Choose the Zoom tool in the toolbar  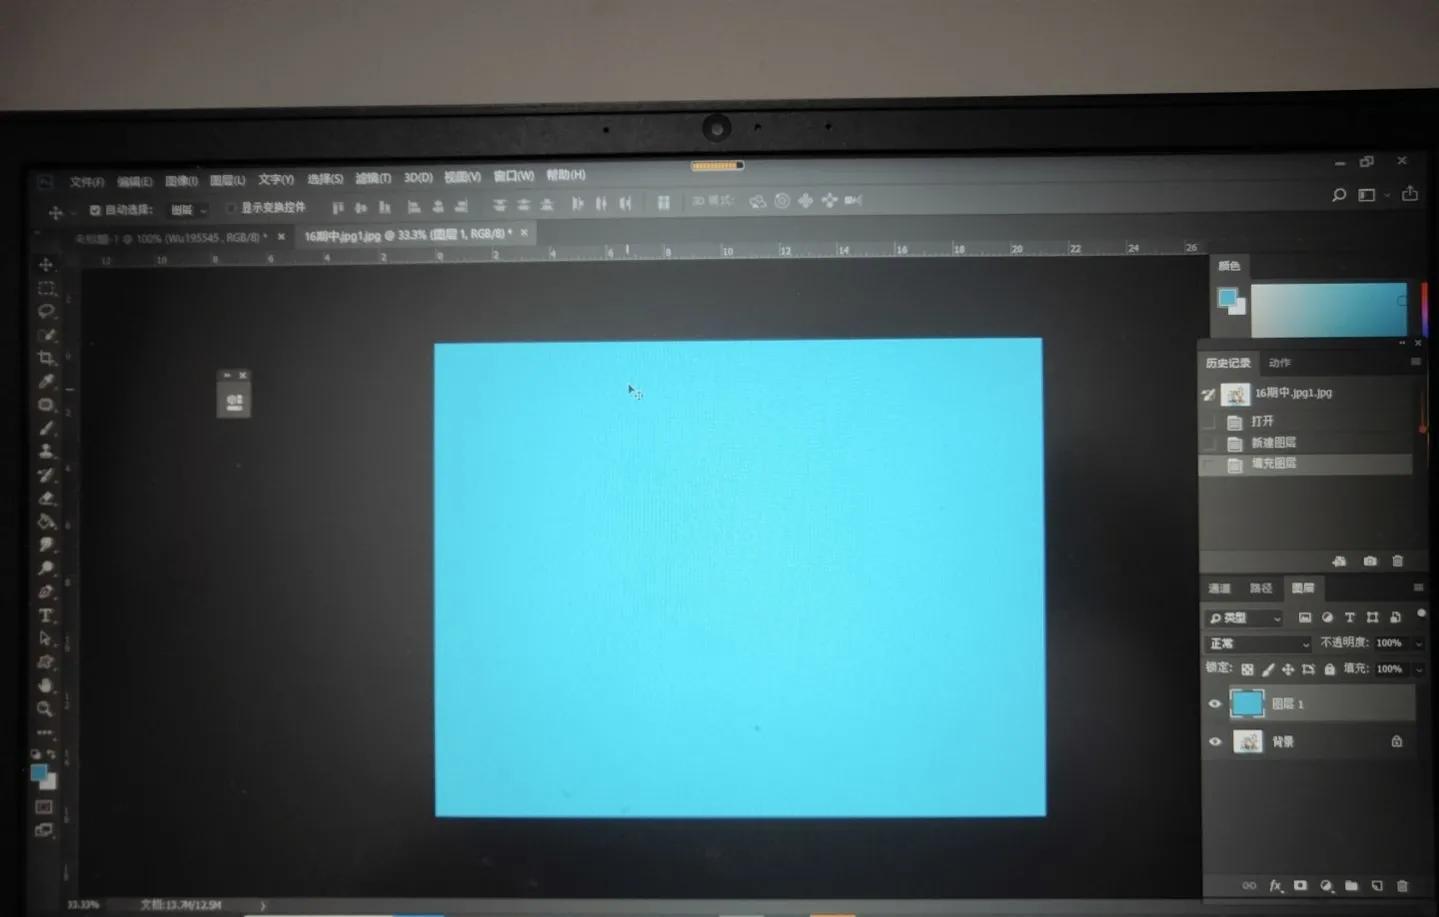point(45,709)
